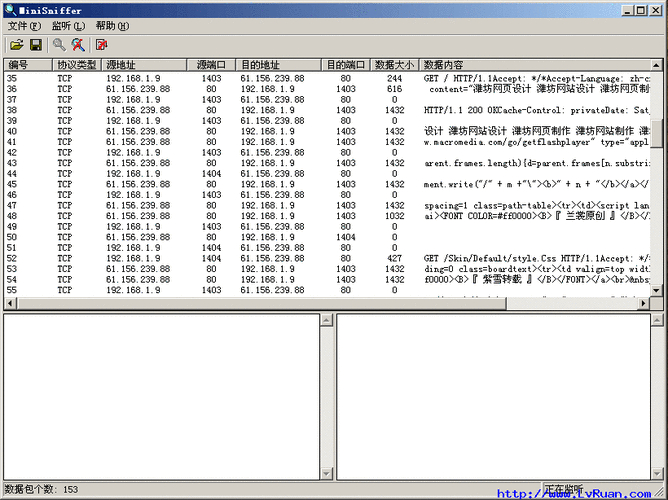Open the 帮助(H) menu

click(x=111, y=26)
